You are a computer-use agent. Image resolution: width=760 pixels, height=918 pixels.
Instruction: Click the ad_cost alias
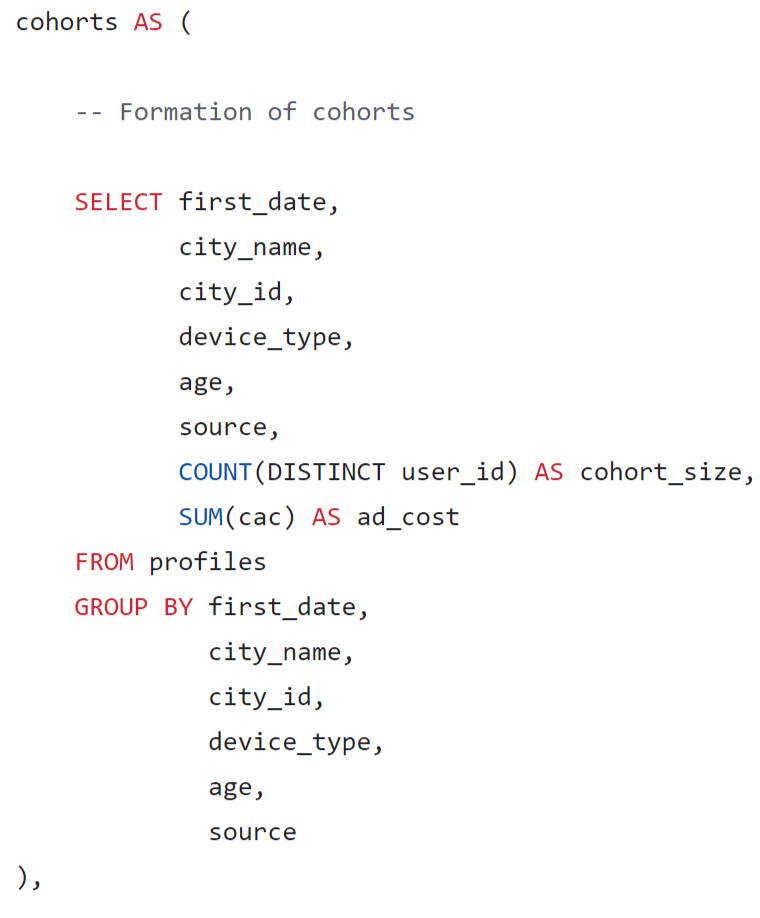pyautogui.click(x=407, y=517)
